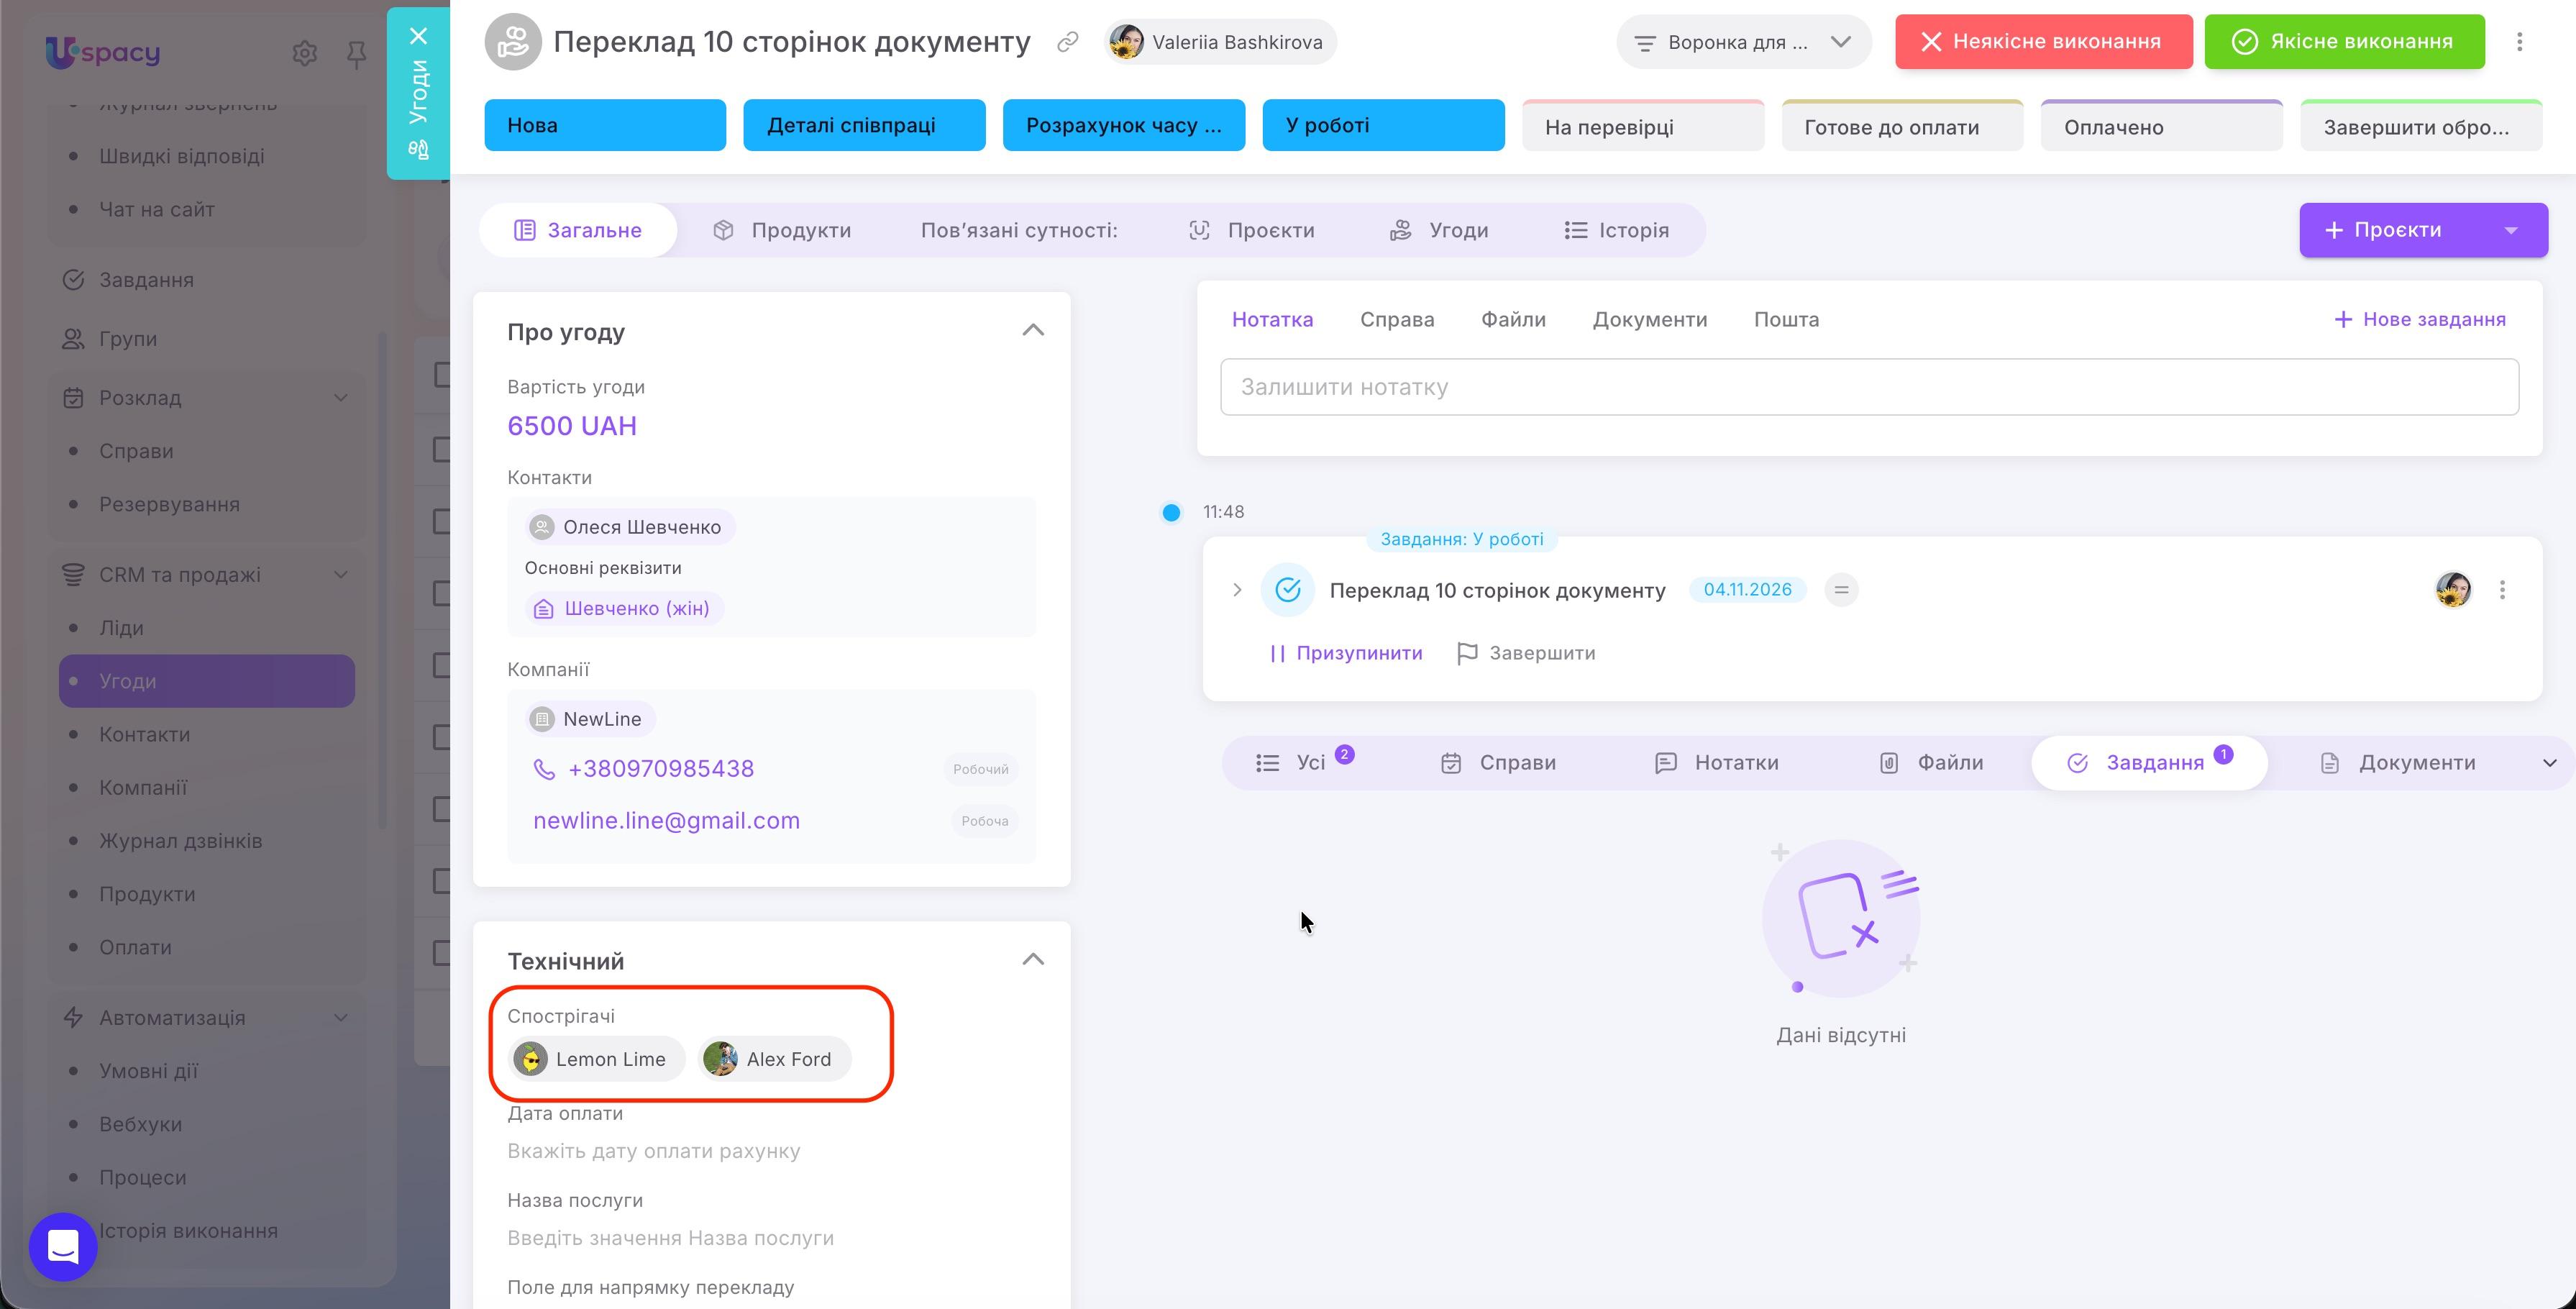Create Нове завдання
2576x1309 pixels.
pos(2420,320)
